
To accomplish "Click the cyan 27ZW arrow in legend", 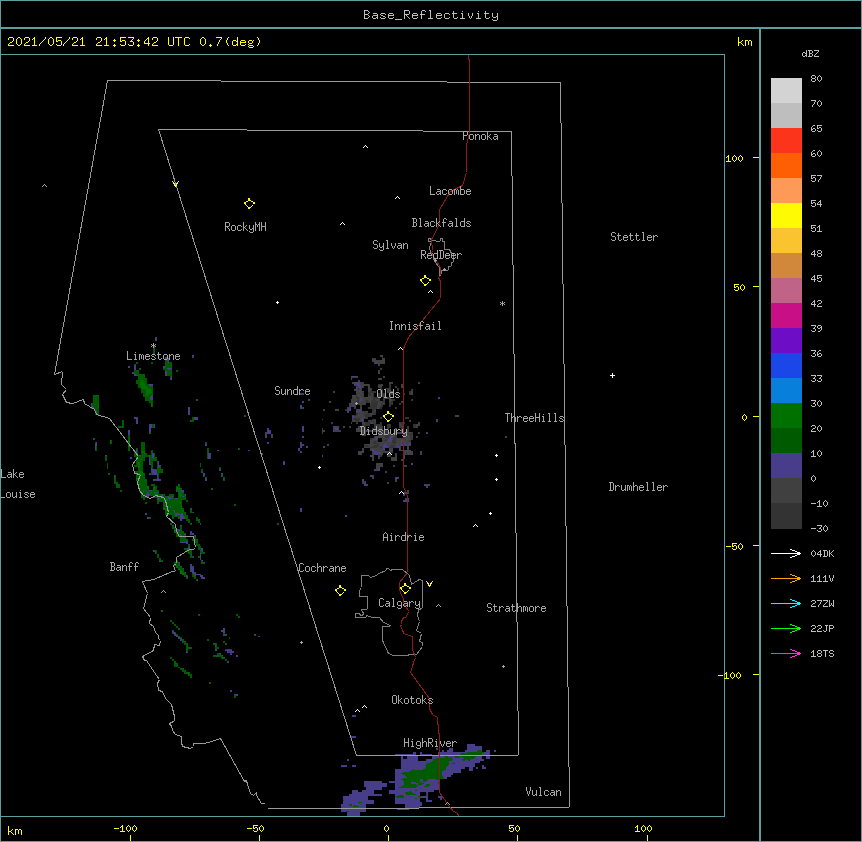I will pyautogui.click(x=786, y=603).
